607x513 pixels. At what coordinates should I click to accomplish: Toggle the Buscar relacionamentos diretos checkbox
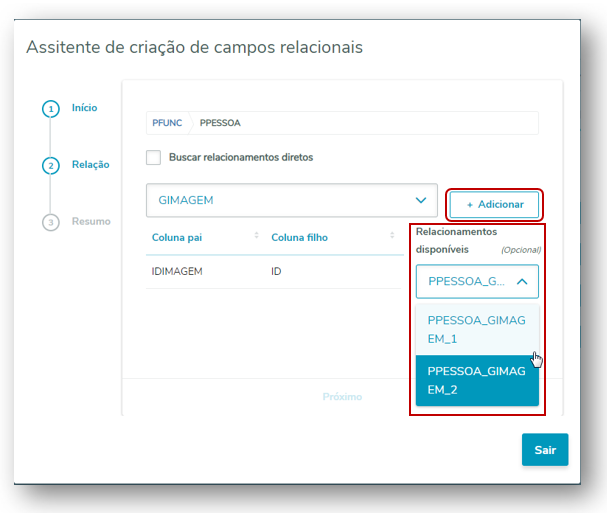[153, 157]
